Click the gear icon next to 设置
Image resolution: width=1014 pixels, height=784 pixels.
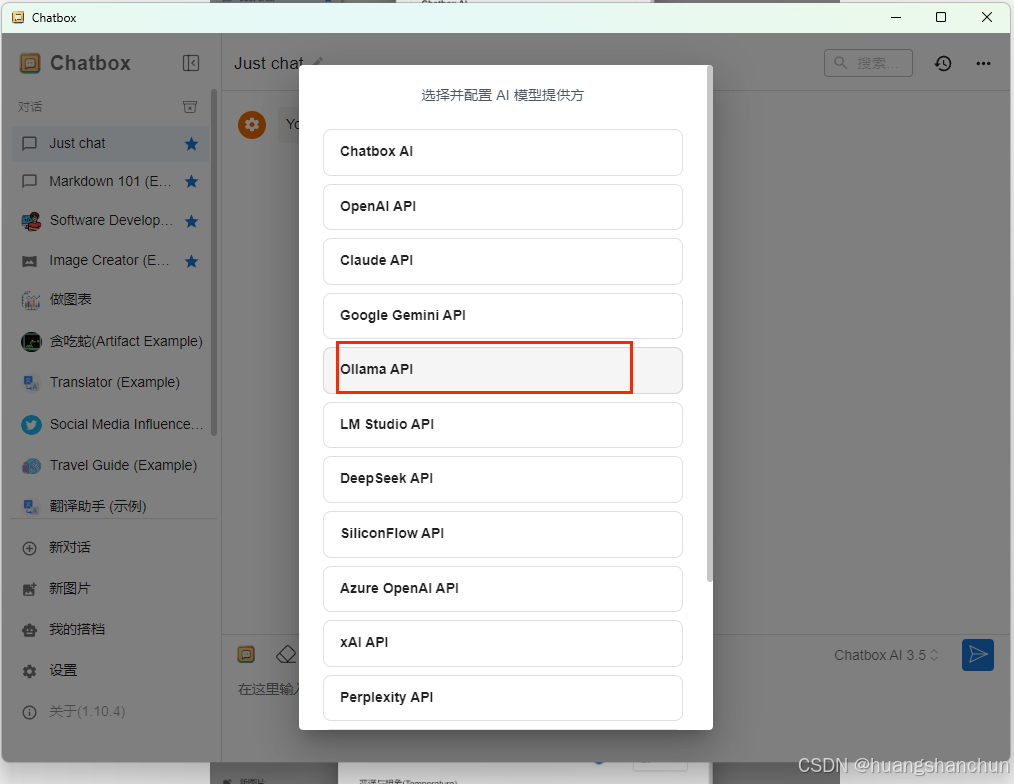30,671
